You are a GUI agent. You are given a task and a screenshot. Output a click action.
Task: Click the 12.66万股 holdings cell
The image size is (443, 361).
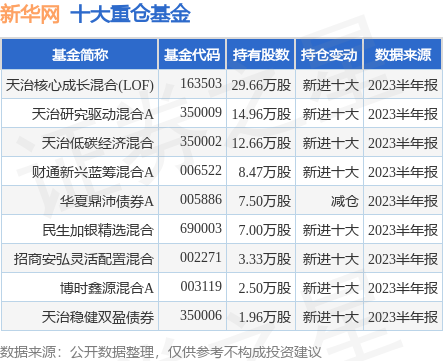click(261, 143)
